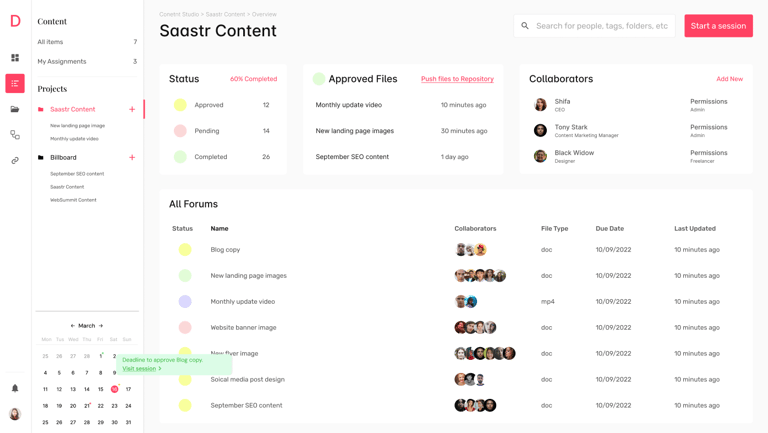
Task: Select the content list icon in sidebar
Action: click(15, 84)
